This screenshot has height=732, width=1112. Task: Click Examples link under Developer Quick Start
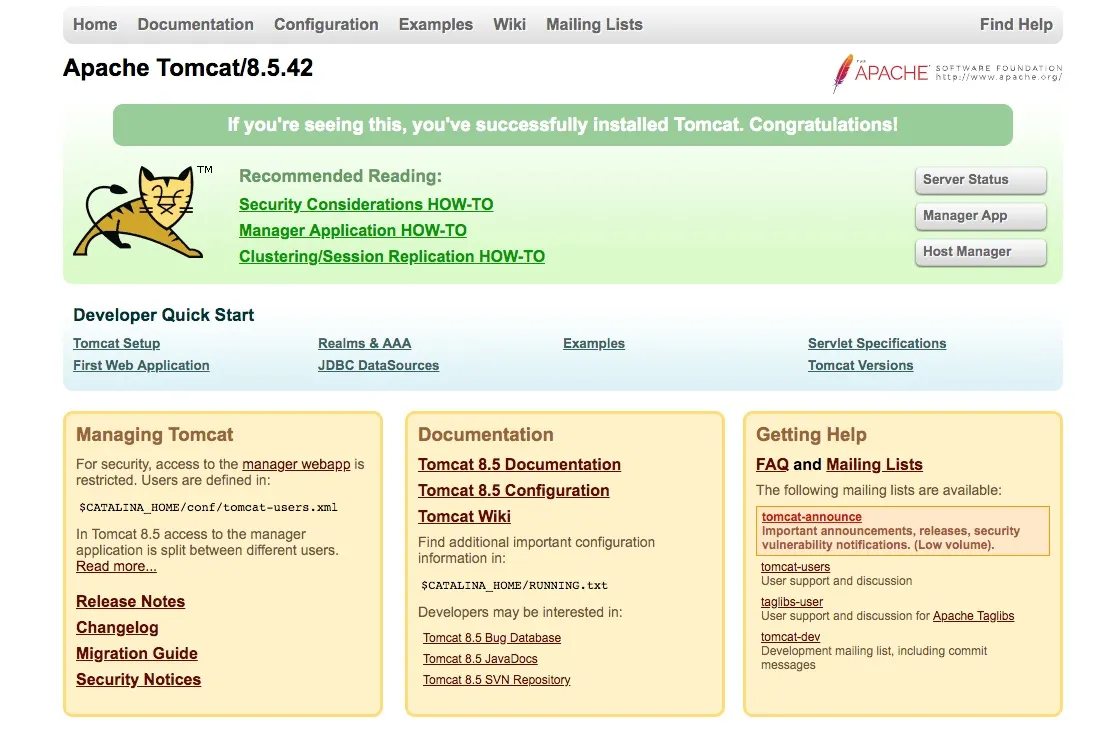[x=594, y=343]
